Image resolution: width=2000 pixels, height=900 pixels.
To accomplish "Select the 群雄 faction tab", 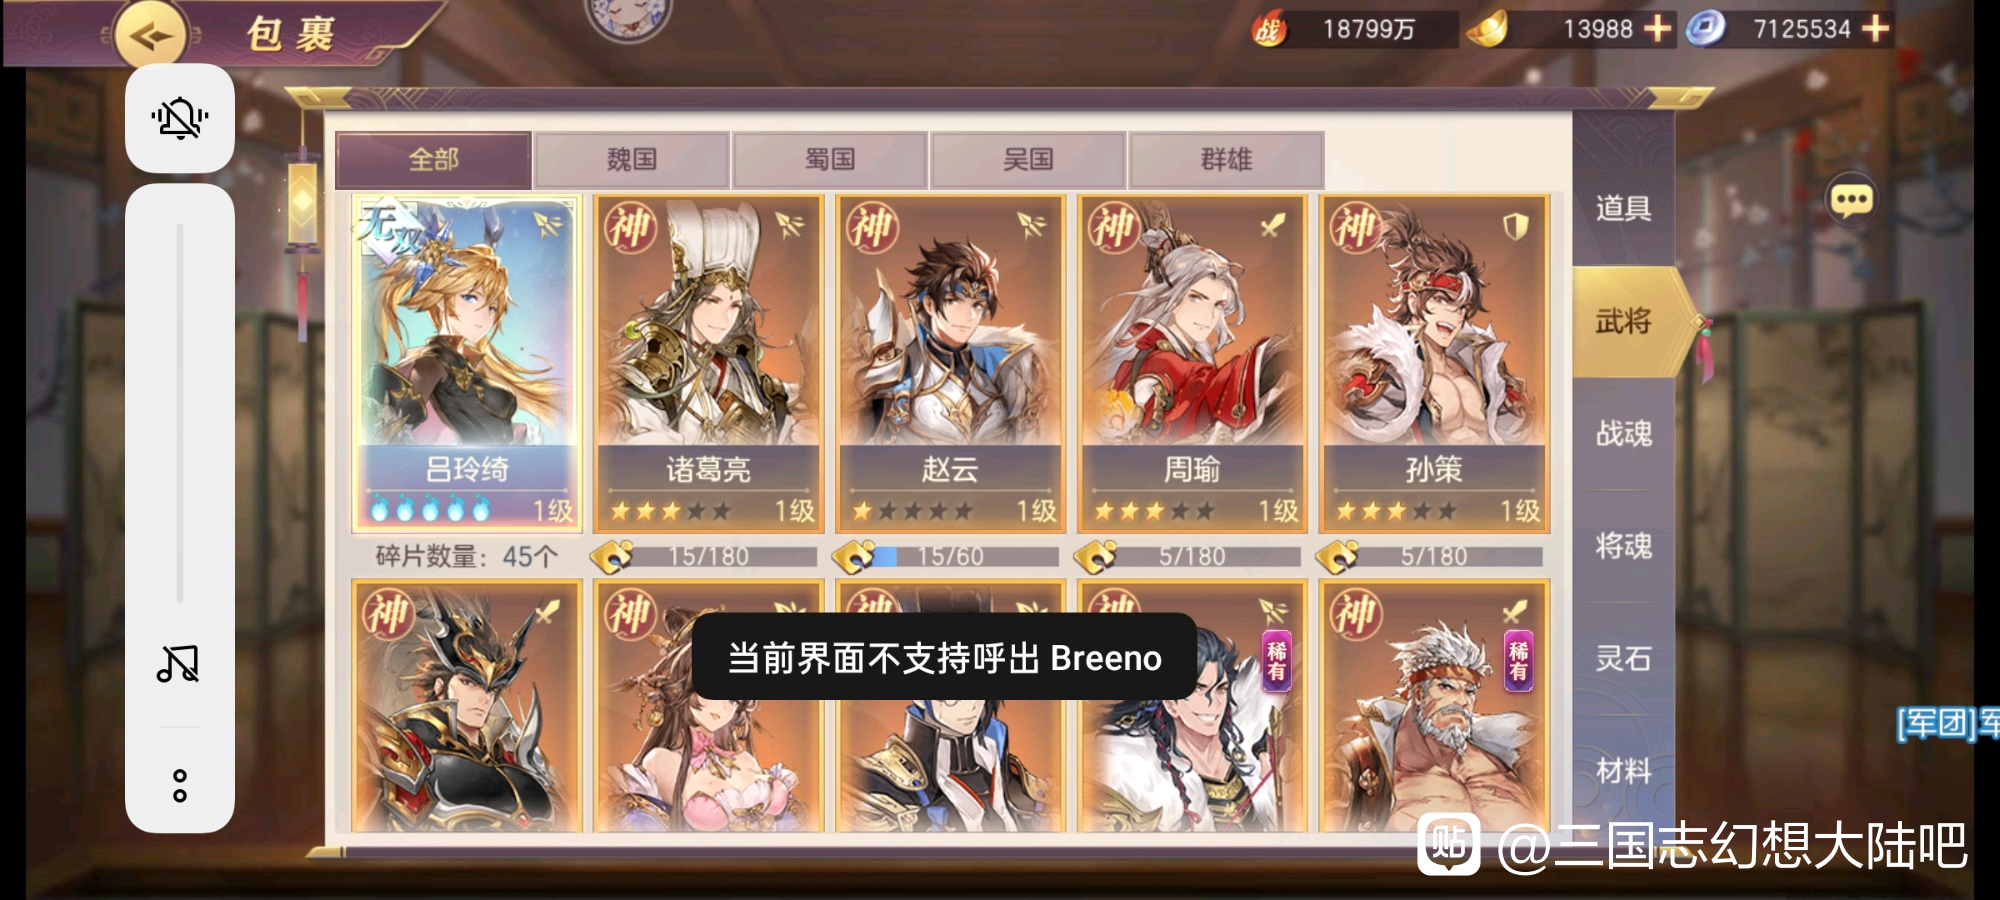I will tap(1226, 160).
